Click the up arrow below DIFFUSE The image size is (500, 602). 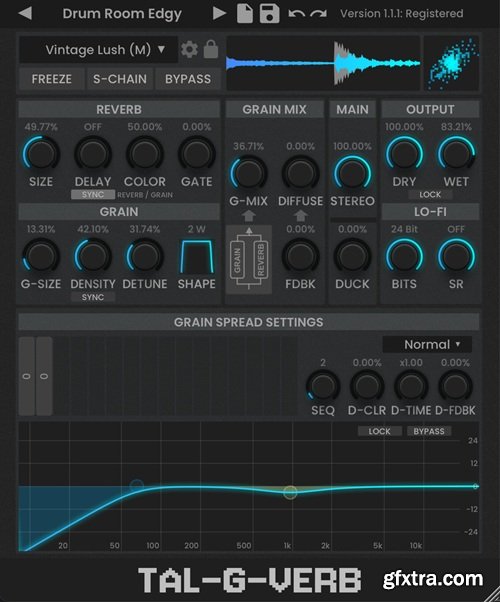(300, 216)
